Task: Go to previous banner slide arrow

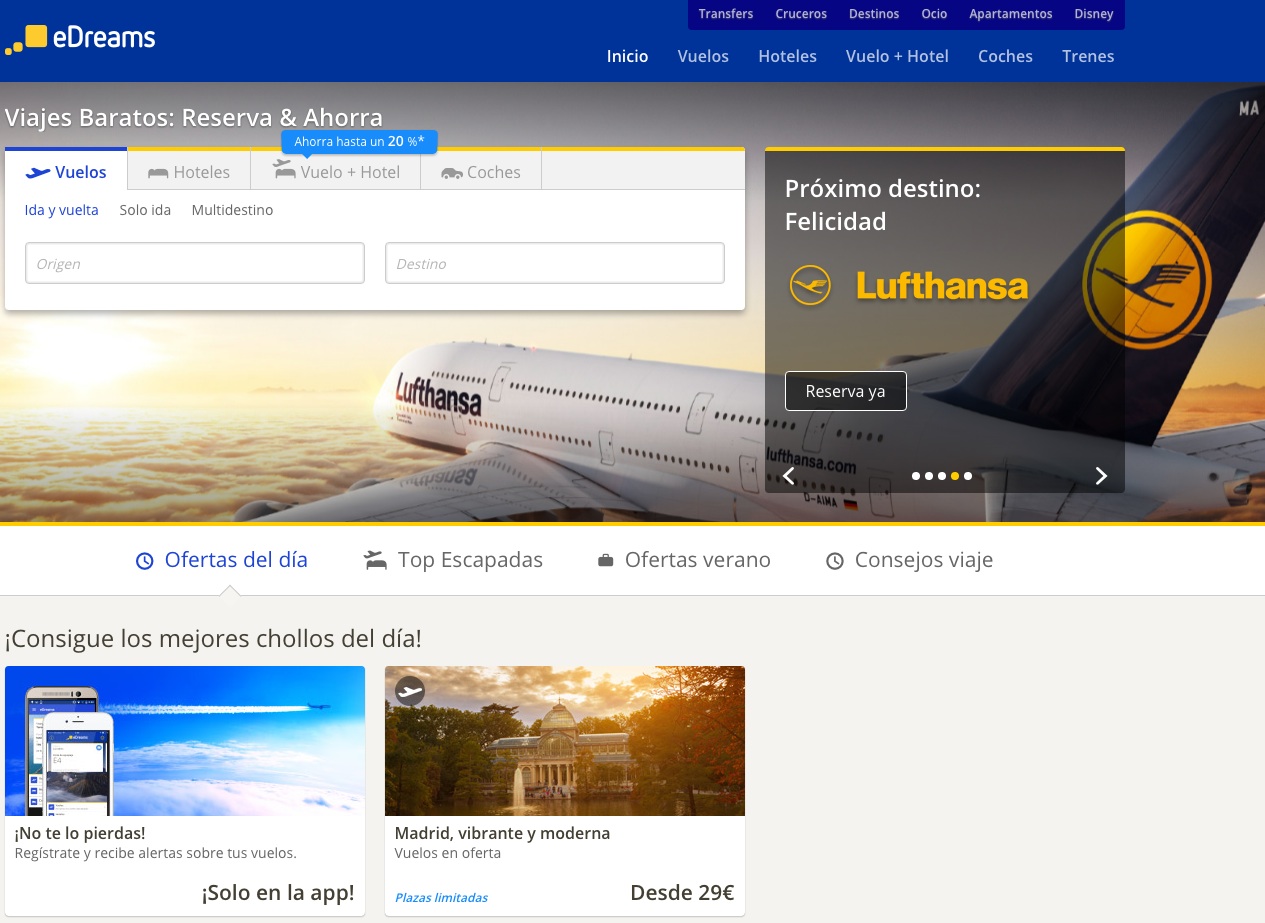Action: 788,476
